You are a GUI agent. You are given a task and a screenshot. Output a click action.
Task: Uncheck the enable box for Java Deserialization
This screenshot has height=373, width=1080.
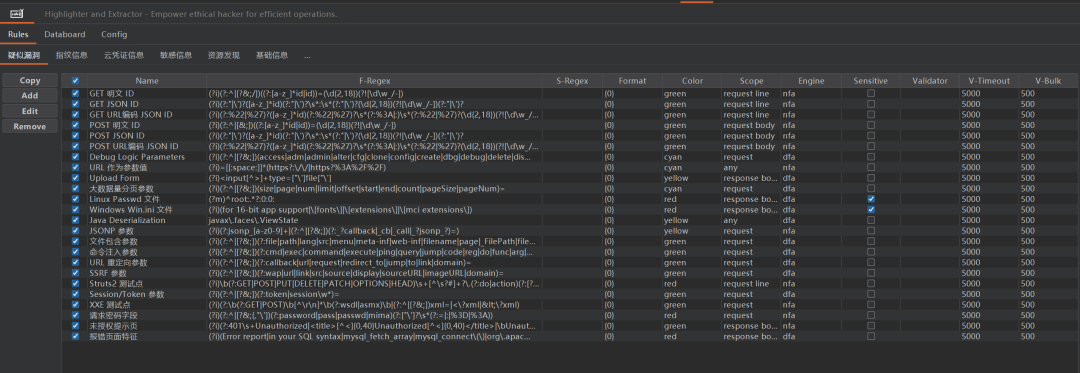[75, 220]
